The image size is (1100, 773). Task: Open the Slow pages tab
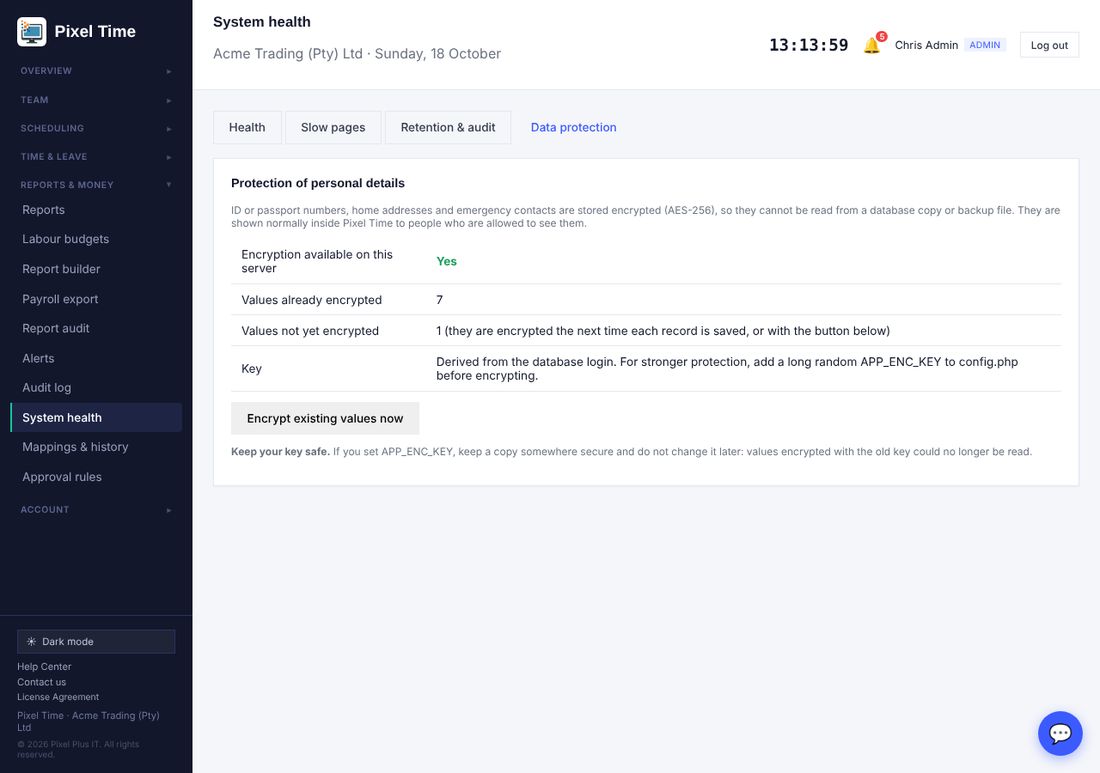point(333,127)
